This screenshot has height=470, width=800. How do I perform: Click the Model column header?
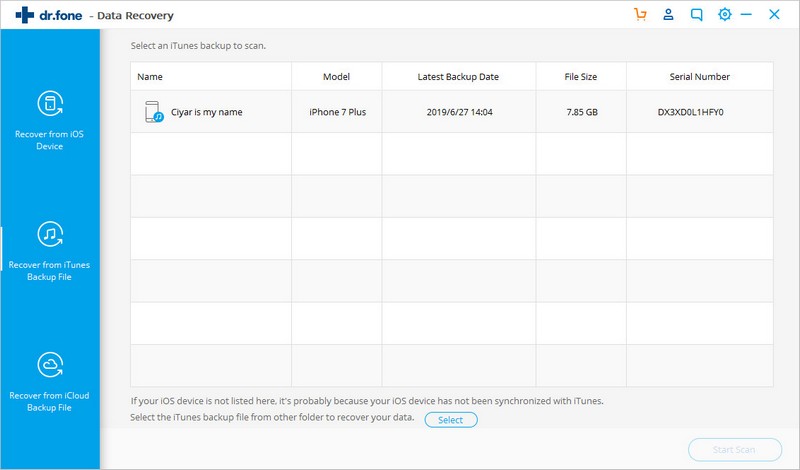pyautogui.click(x=336, y=77)
